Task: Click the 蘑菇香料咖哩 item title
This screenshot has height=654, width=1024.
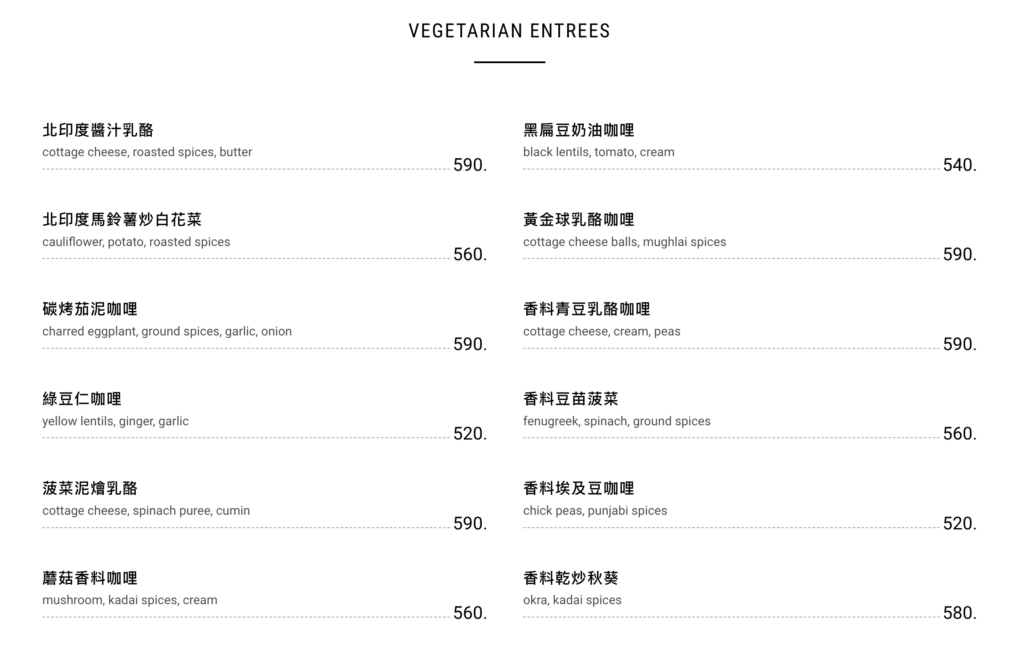Action: coord(90,578)
